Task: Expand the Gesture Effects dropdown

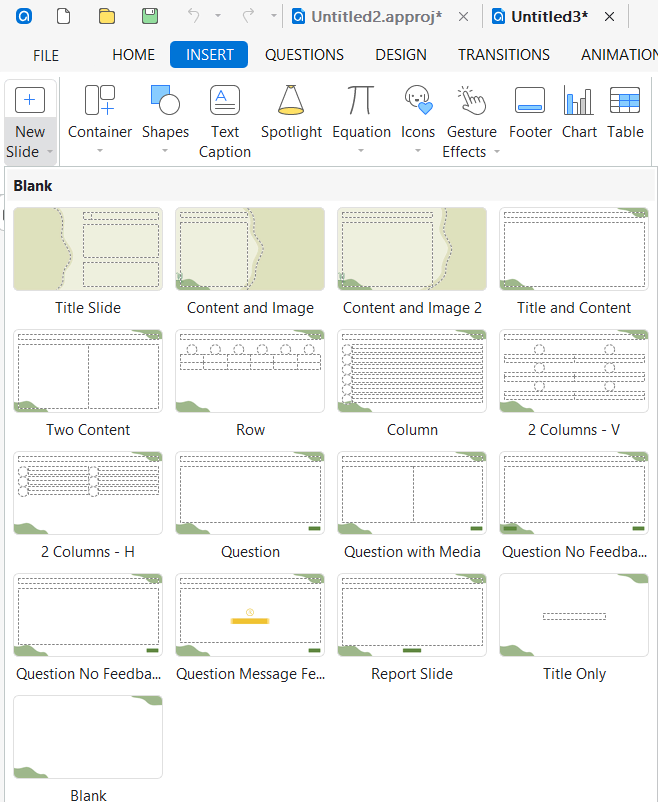Action: coord(497,152)
